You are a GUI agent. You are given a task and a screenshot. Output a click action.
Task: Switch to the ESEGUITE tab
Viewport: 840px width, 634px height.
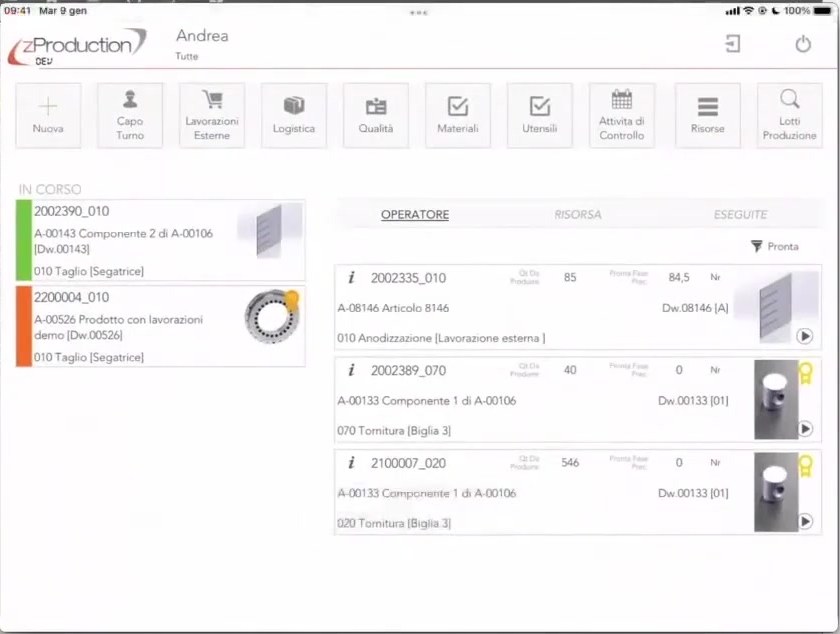740,214
